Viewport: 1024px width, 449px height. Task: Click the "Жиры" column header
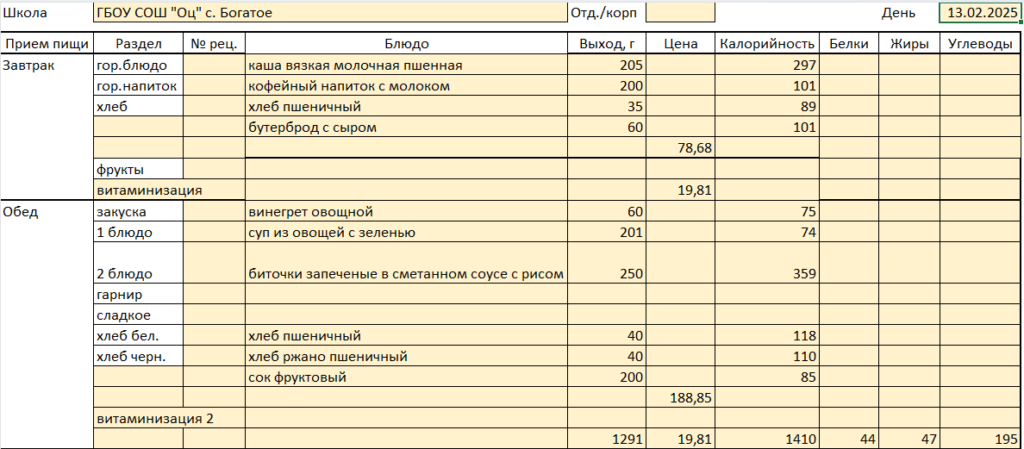(x=909, y=44)
